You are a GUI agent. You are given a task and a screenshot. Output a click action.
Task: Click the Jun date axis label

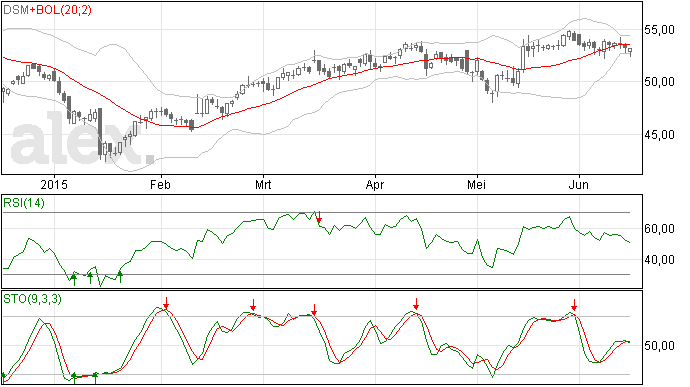[x=579, y=184]
